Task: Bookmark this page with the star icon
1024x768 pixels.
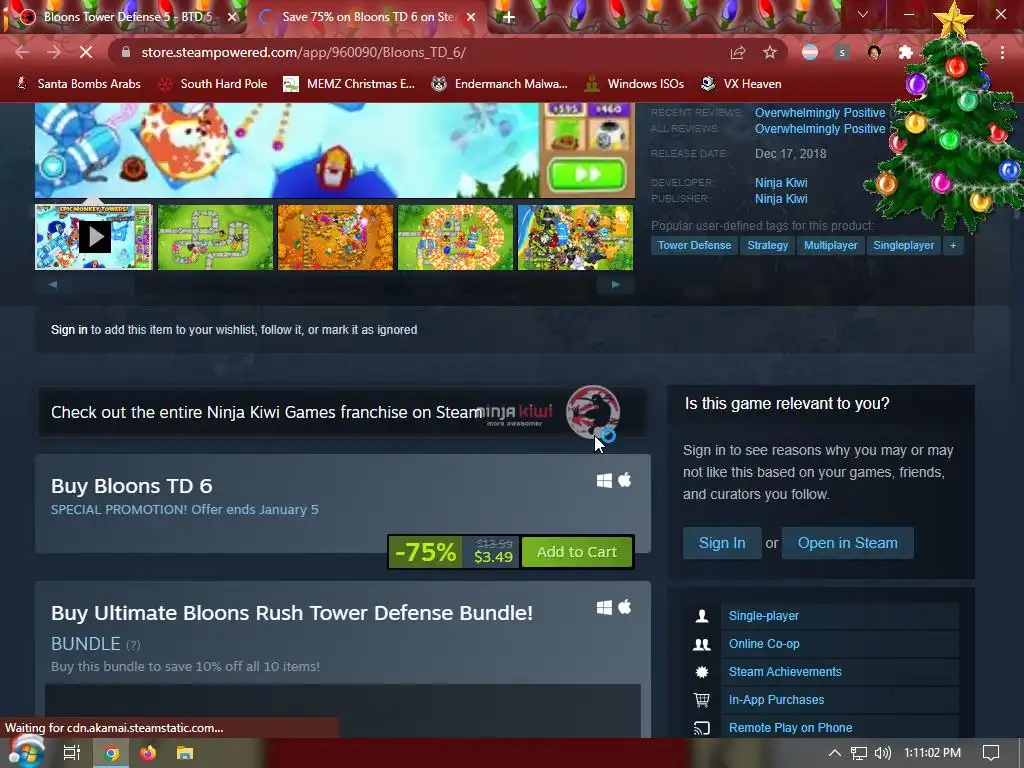Action: (770, 52)
